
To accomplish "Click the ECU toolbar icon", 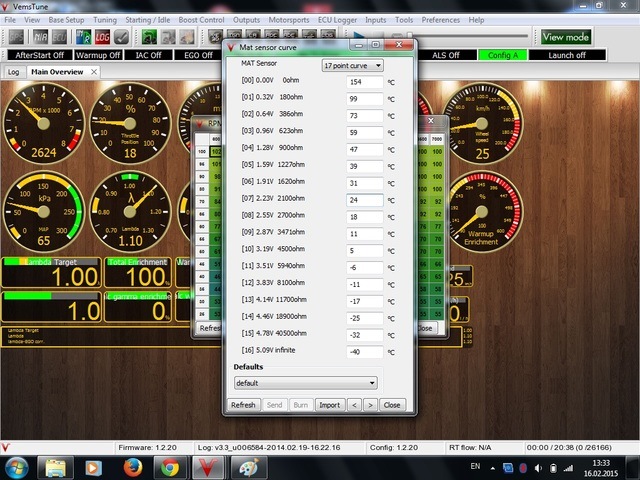I will click(60, 38).
